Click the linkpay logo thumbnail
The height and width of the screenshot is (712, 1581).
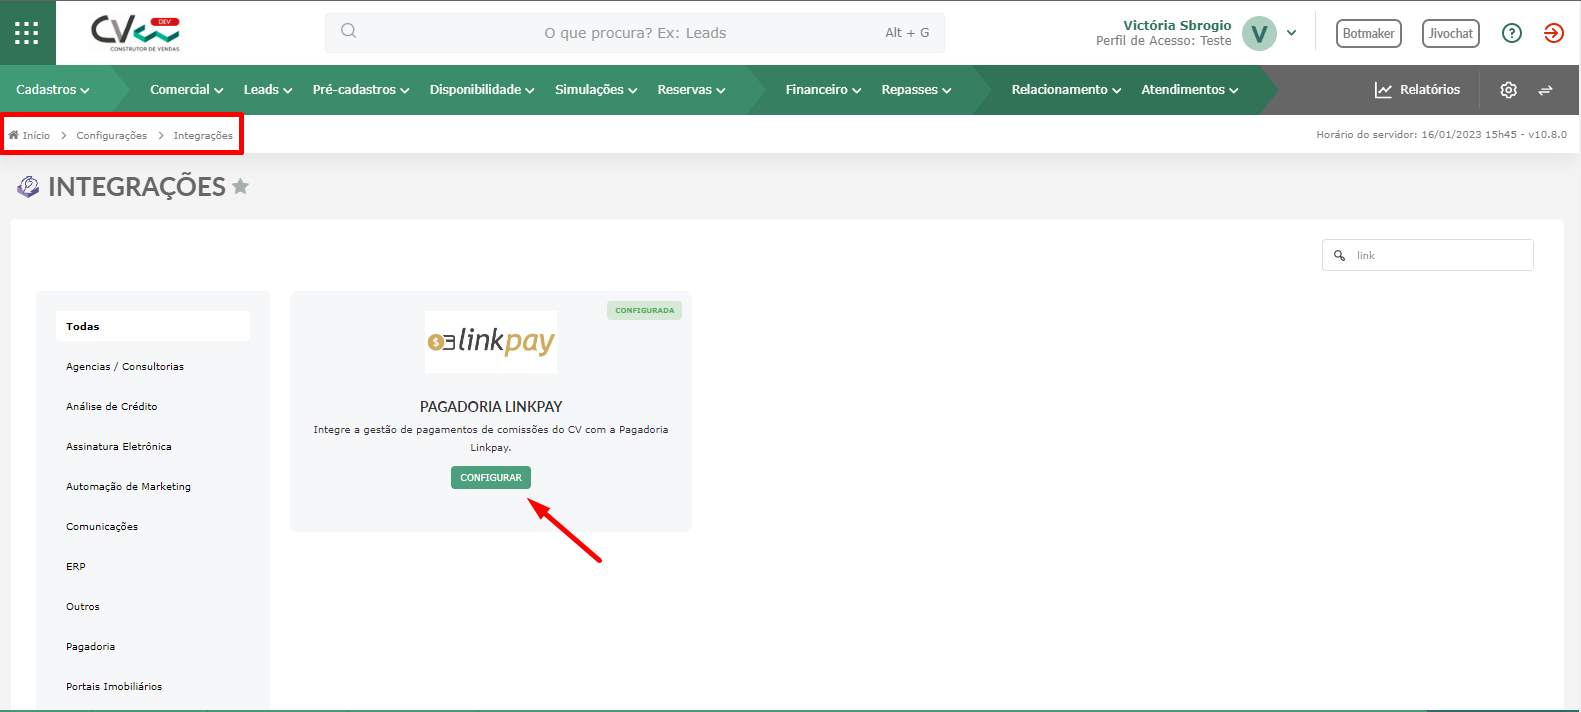coord(491,342)
